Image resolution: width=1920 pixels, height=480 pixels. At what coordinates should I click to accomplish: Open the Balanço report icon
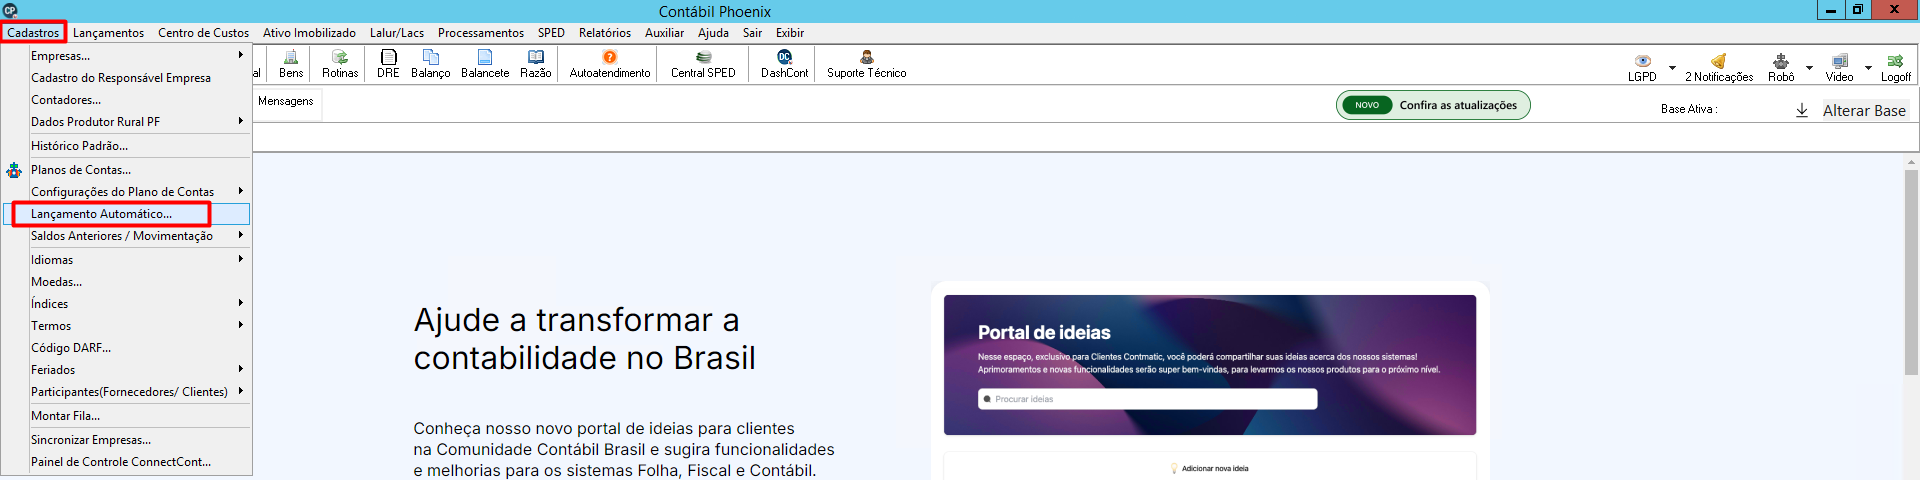(430, 64)
